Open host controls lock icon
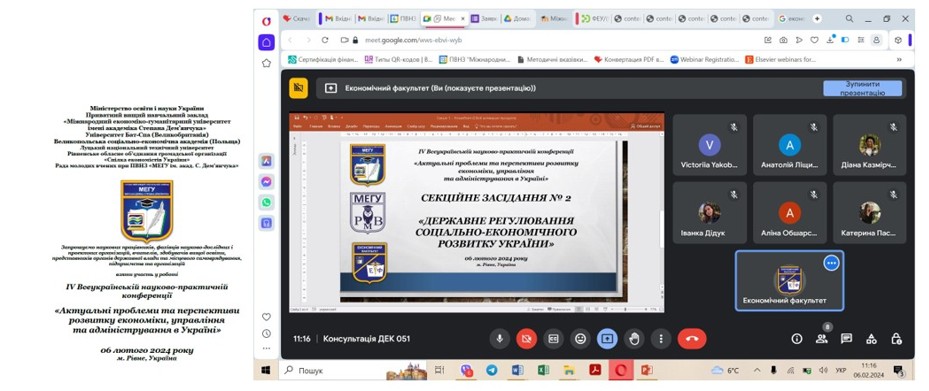Screen dimensions: 929x391 896,339
